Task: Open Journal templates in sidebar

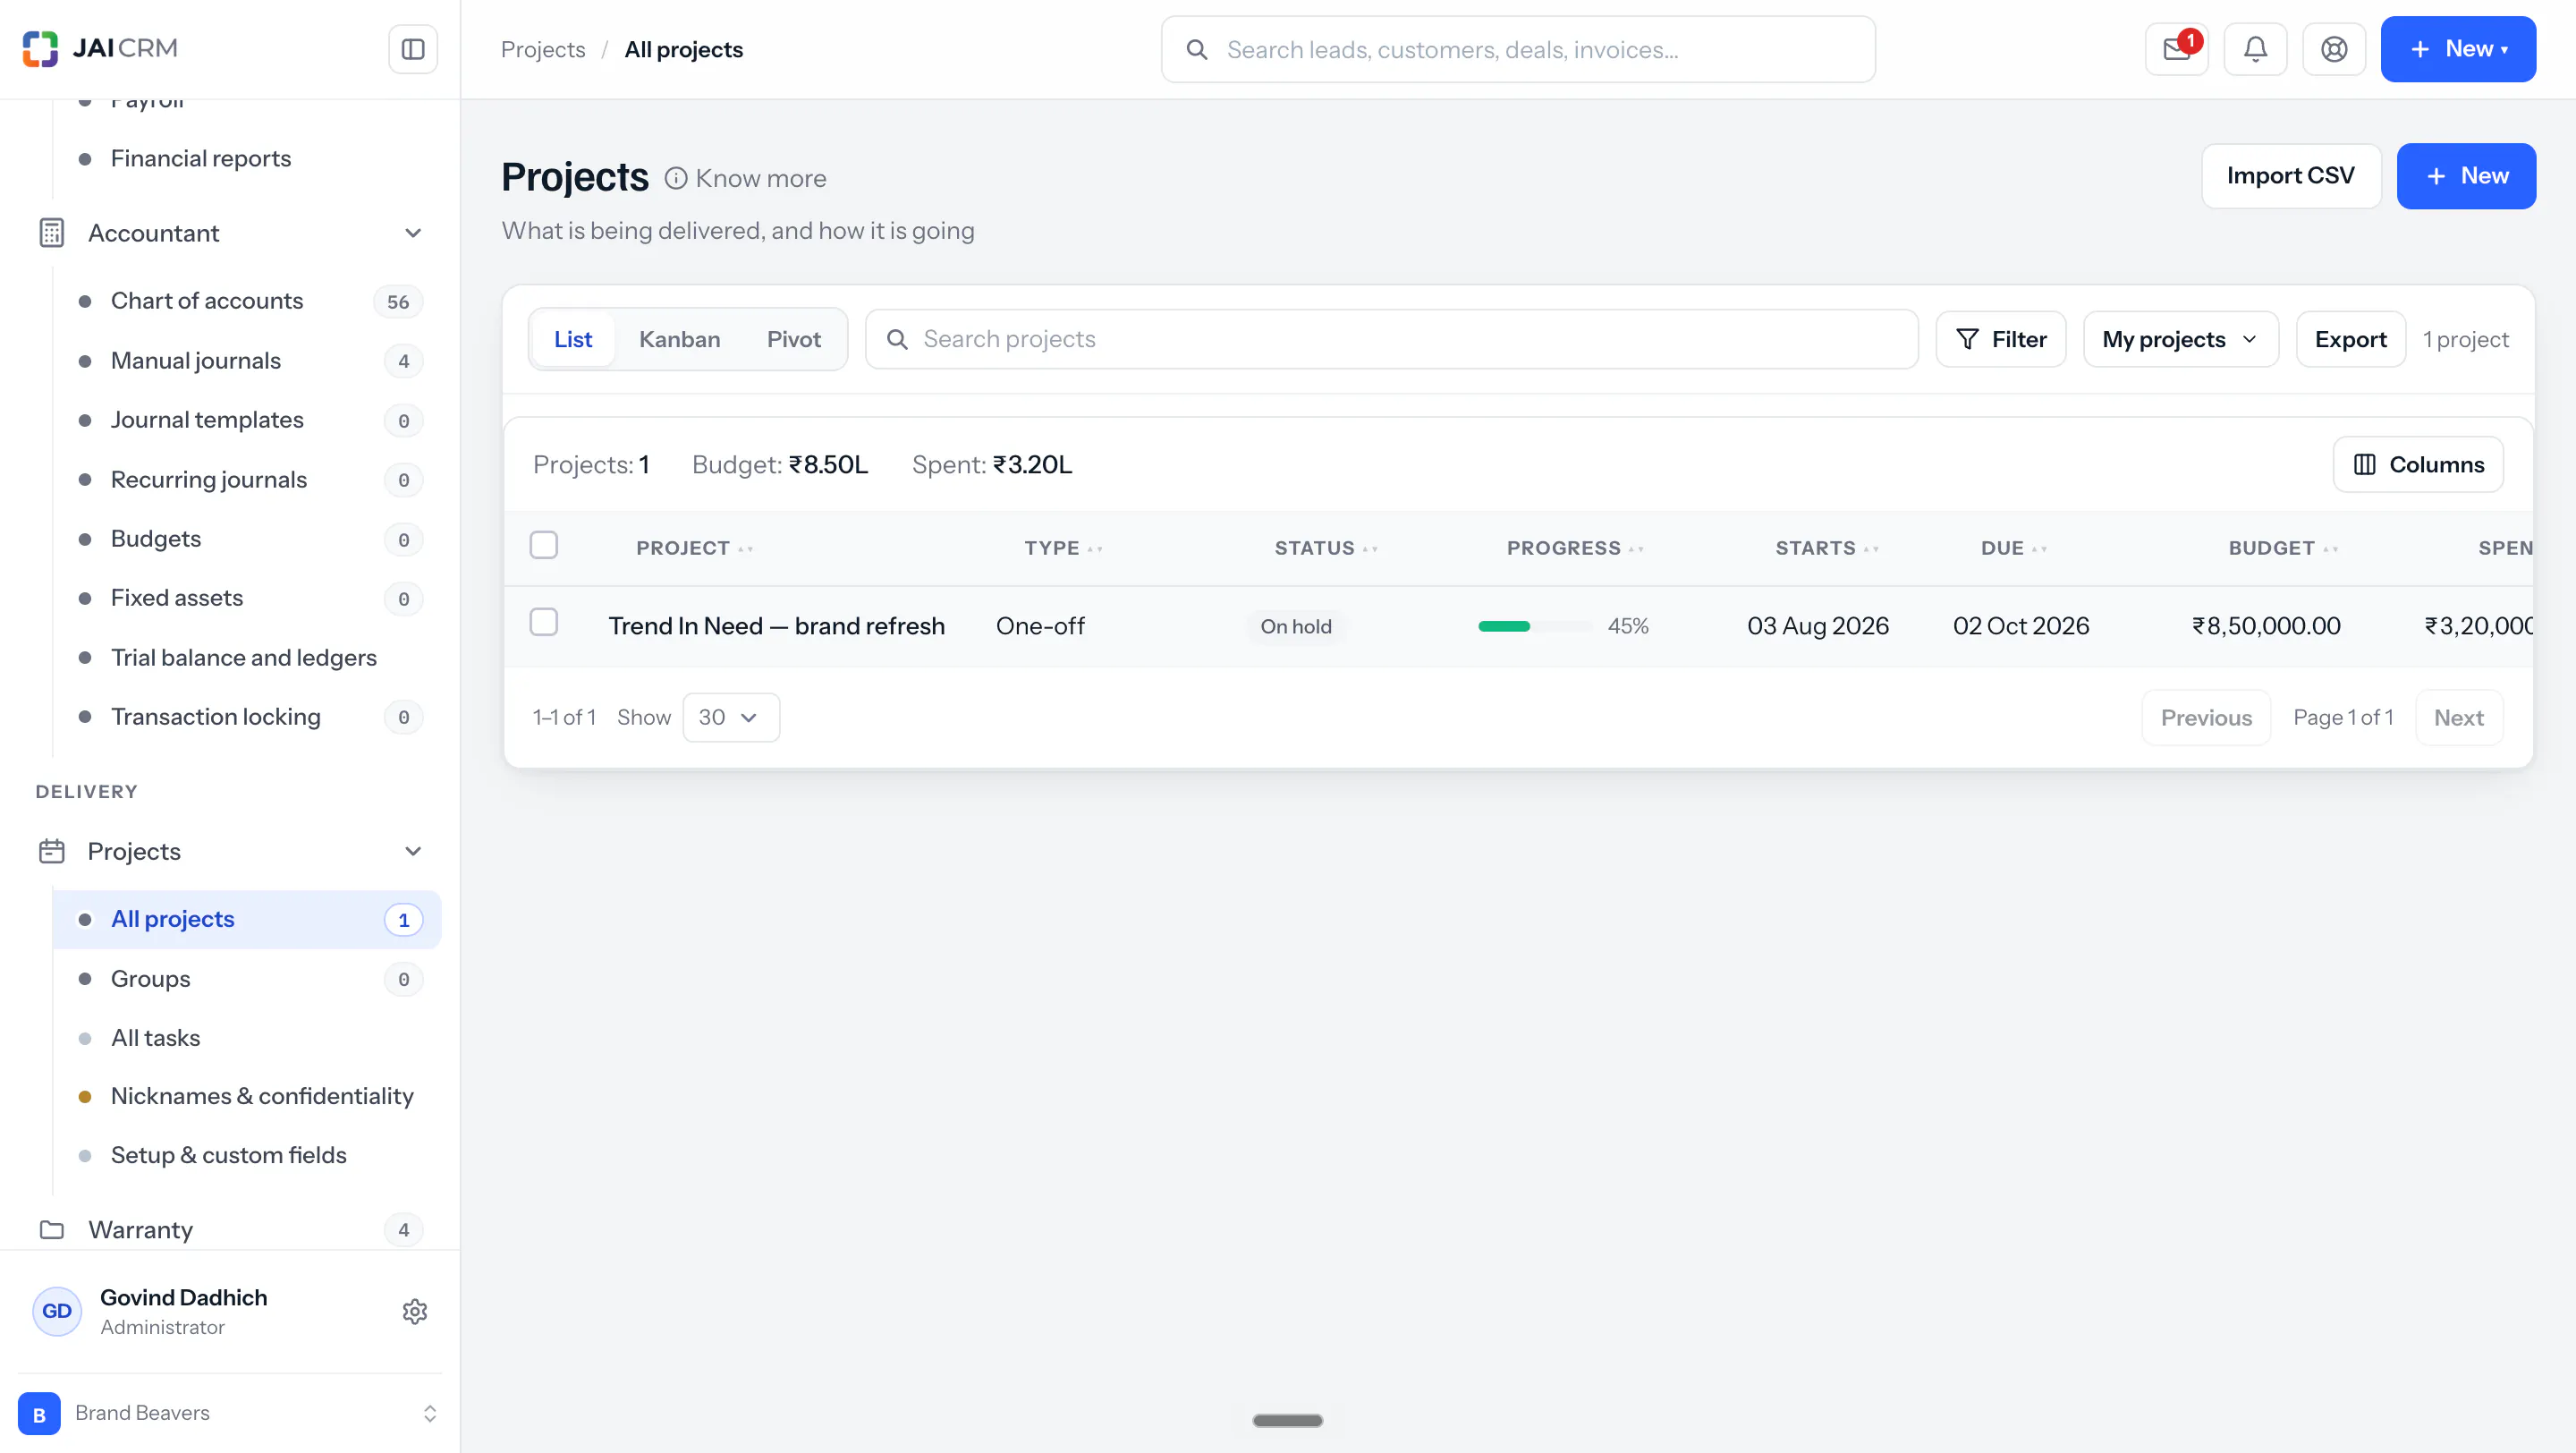Action: (247, 420)
